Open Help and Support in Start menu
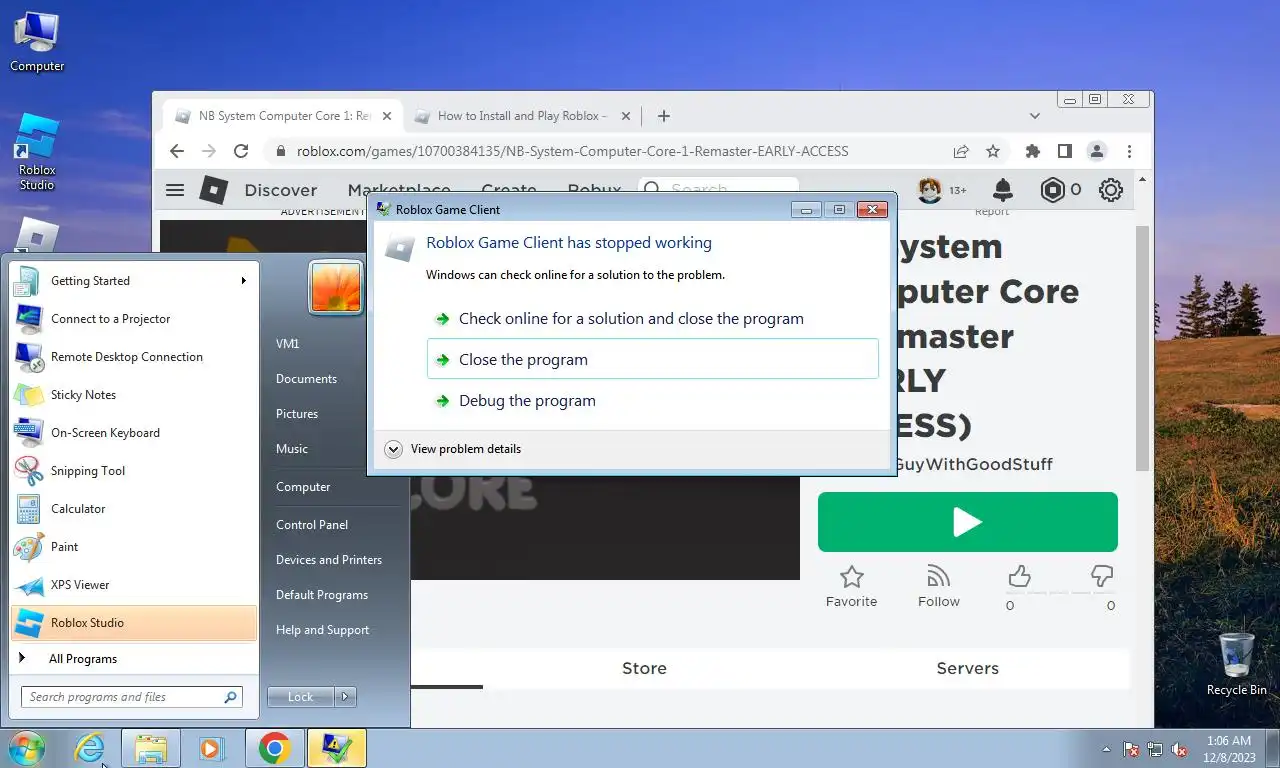The width and height of the screenshot is (1280, 768). coord(322,630)
